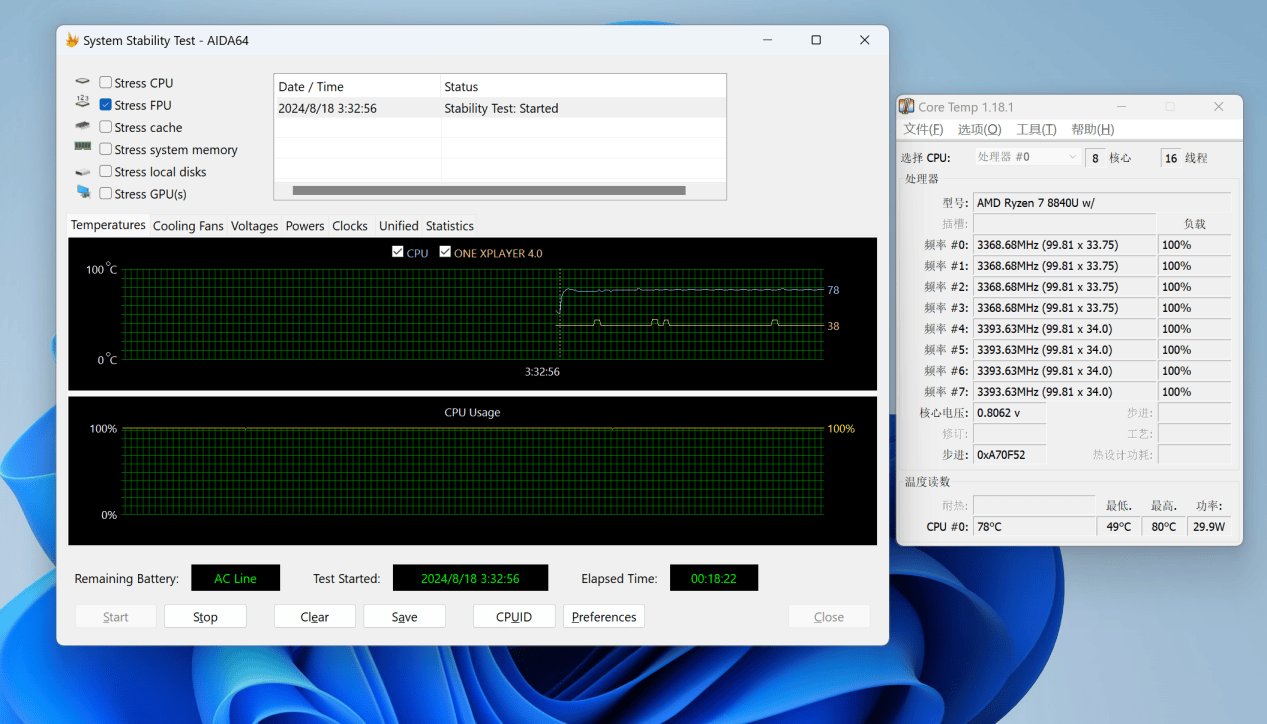Open the 工具(T) menu in Core Temp

coord(1036,129)
